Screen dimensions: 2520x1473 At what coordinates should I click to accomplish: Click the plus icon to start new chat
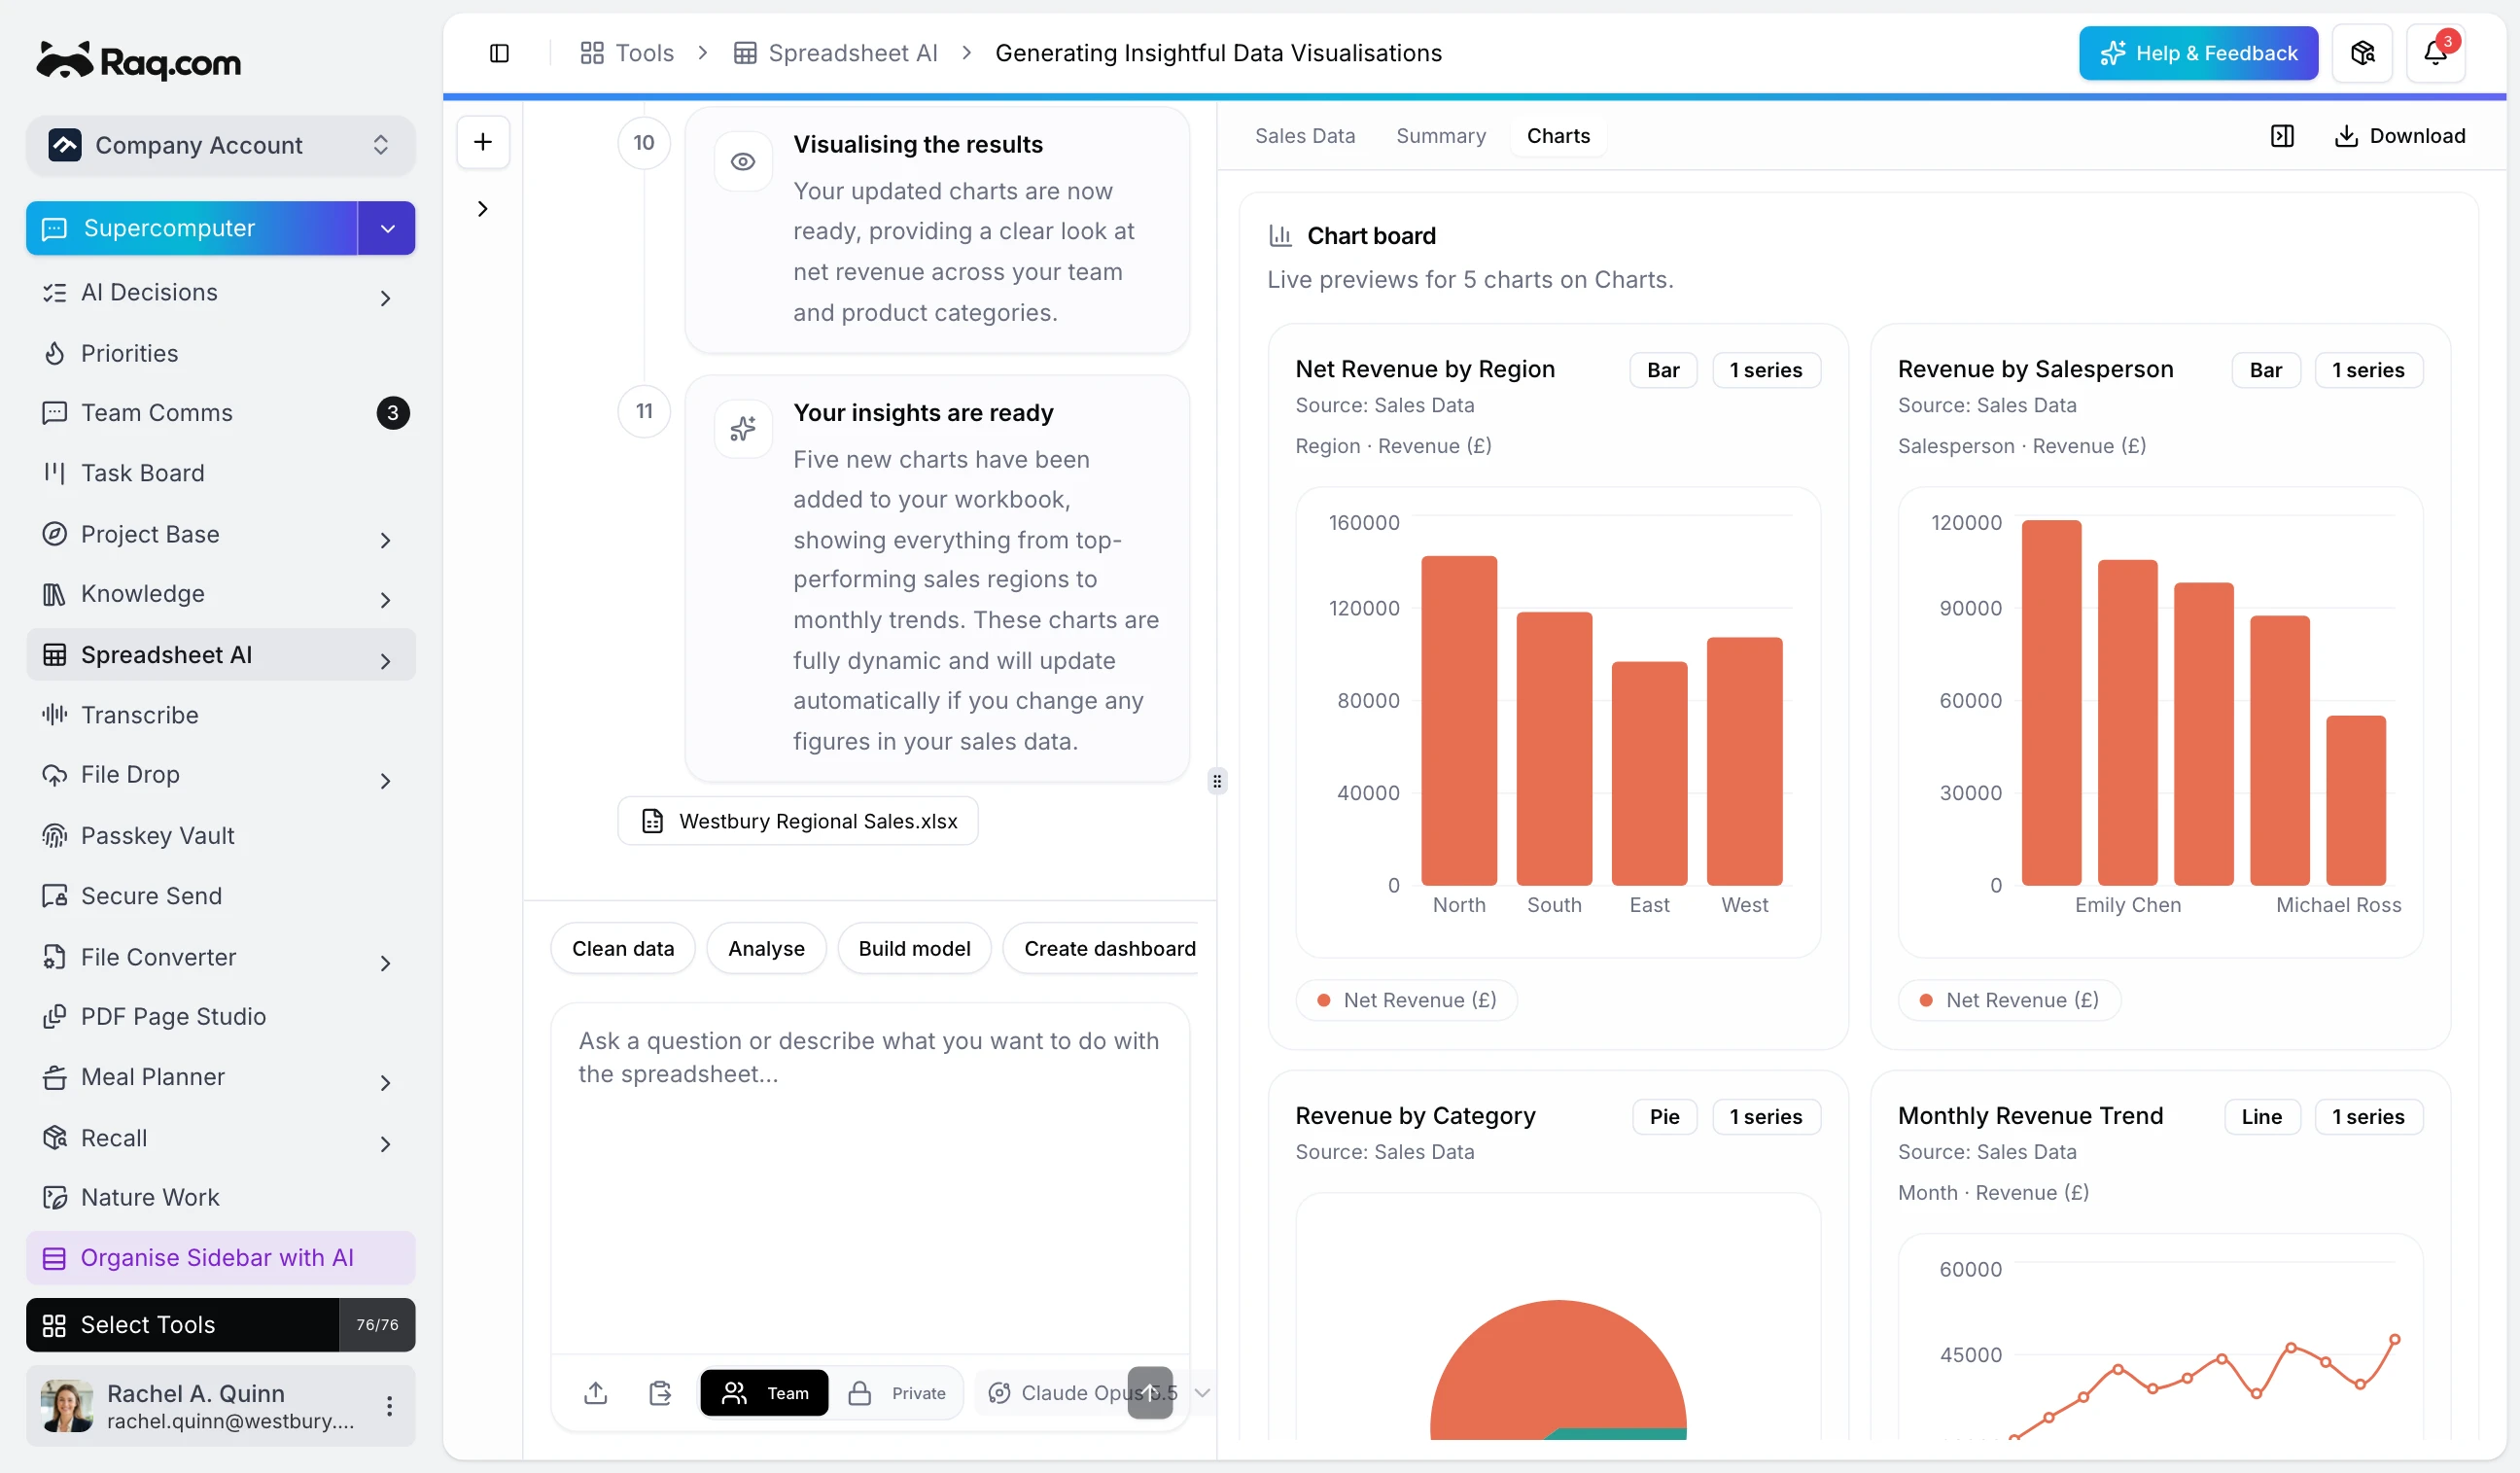[x=483, y=142]
